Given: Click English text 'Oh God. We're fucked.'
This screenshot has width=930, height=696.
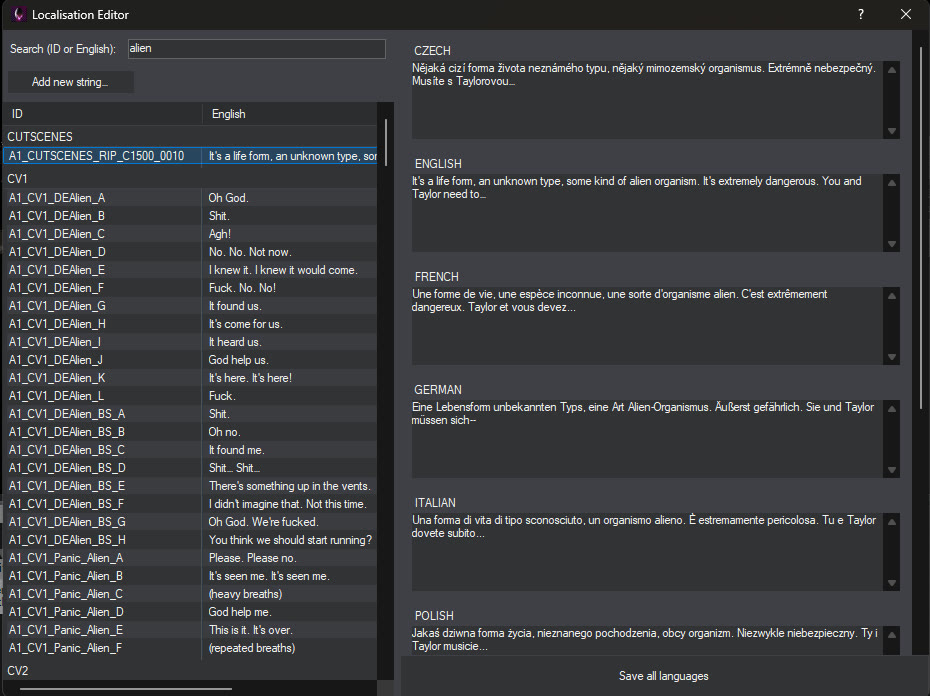Looking at the screenshot, I should click(263, 522).
